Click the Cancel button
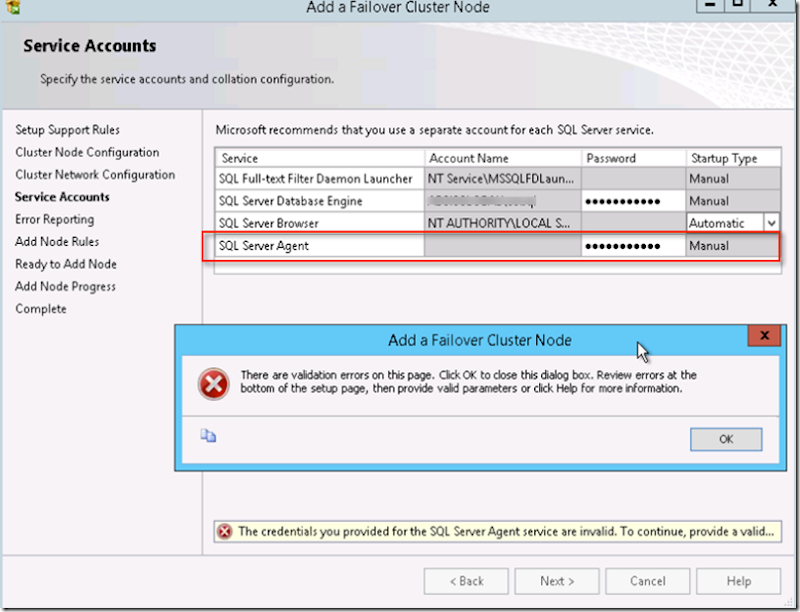The image size is (800, 612). pos(647,581)
